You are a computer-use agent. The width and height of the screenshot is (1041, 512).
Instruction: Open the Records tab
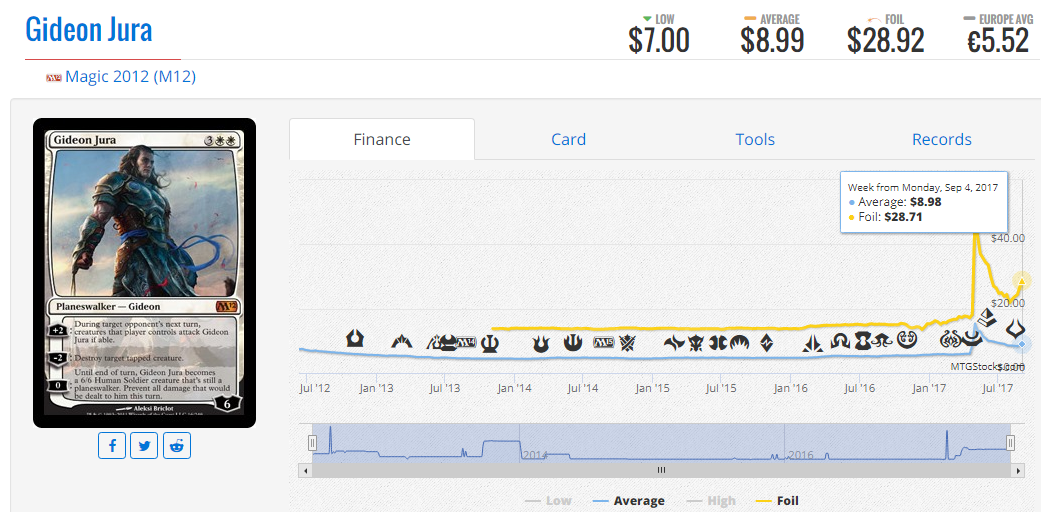coord(941,139)
